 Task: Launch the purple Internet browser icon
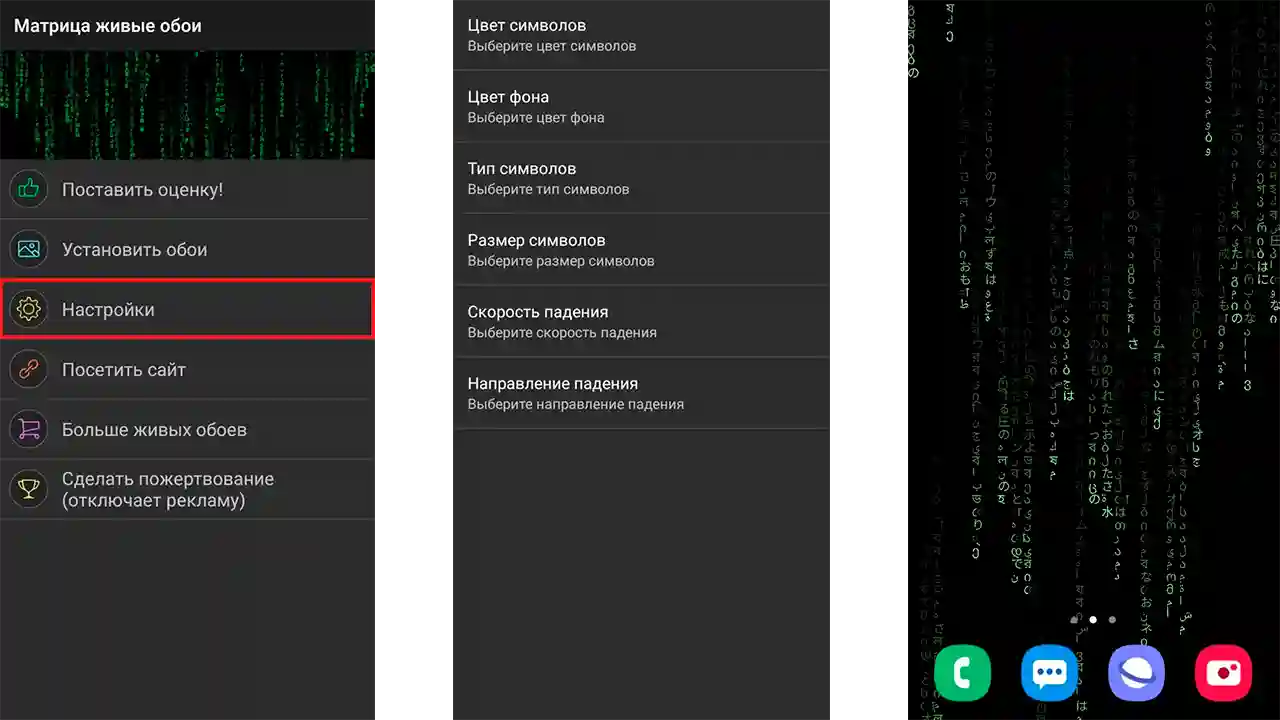(1136, 673)
